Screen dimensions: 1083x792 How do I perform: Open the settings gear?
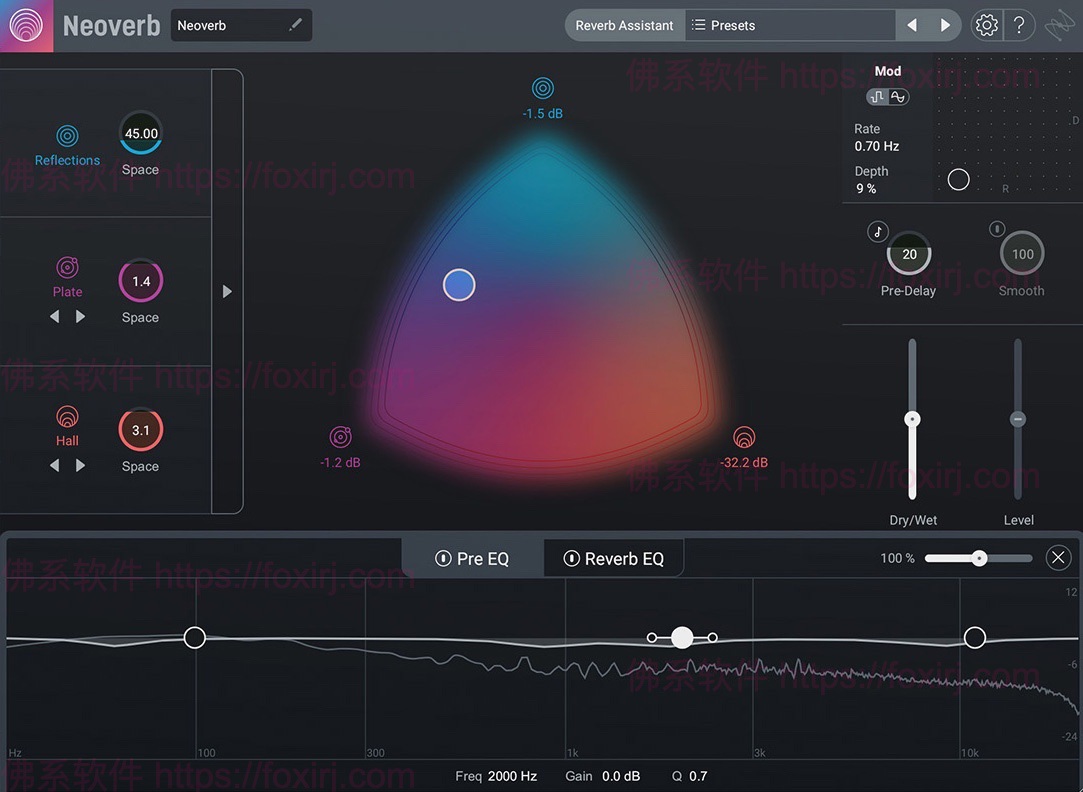click(986, 24)
